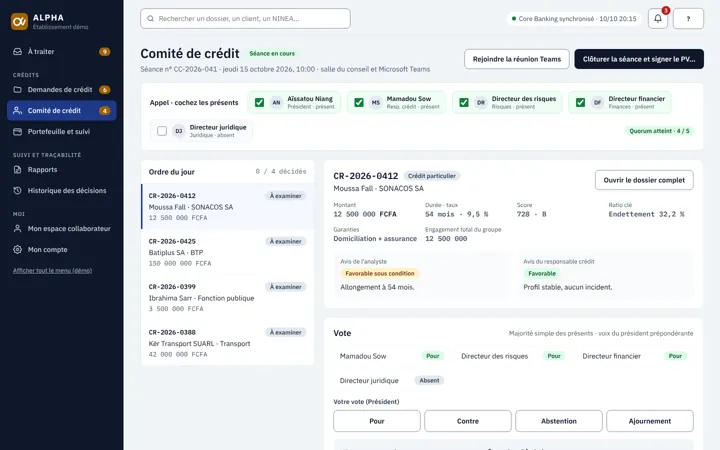Open the Rapports section
Image resolution: width=720 pixels, height=450 pixels.
tap(62, 169)
